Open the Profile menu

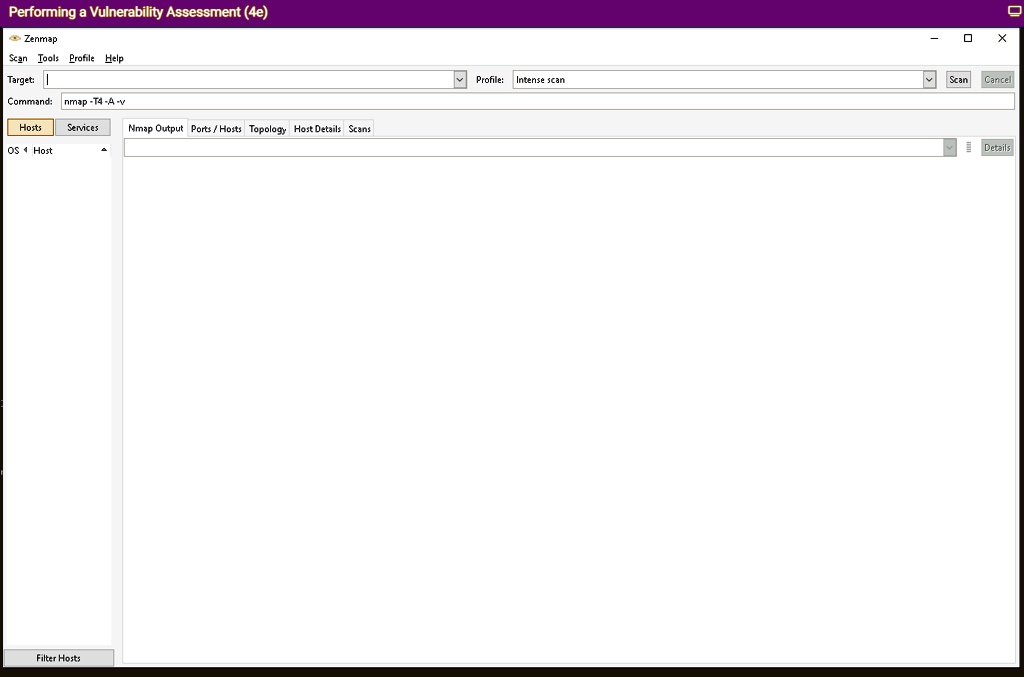click(81, 58)
